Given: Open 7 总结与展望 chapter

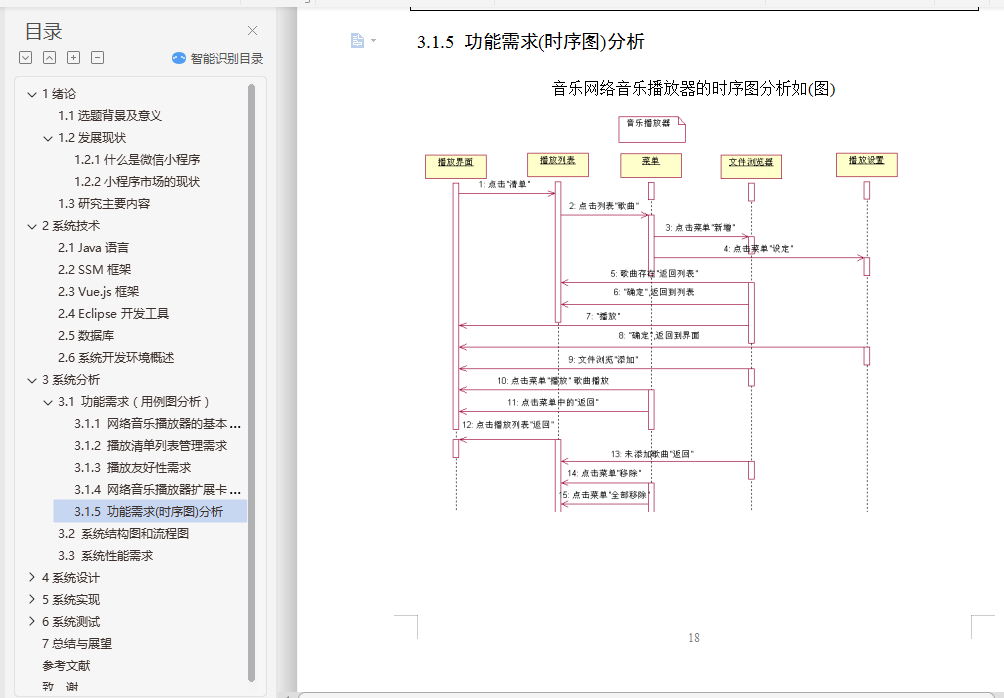Looking at the screenshot, I should pos(77,643).
